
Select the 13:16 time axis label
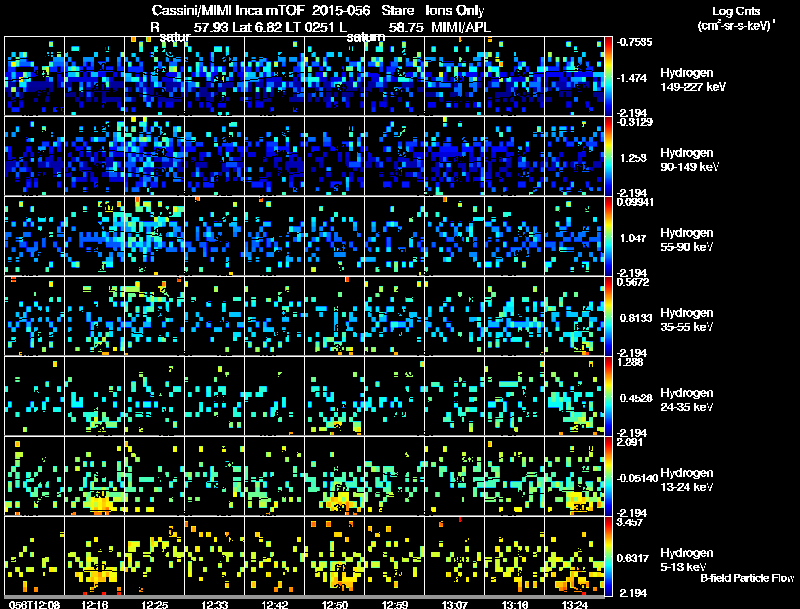pos(515,604)
